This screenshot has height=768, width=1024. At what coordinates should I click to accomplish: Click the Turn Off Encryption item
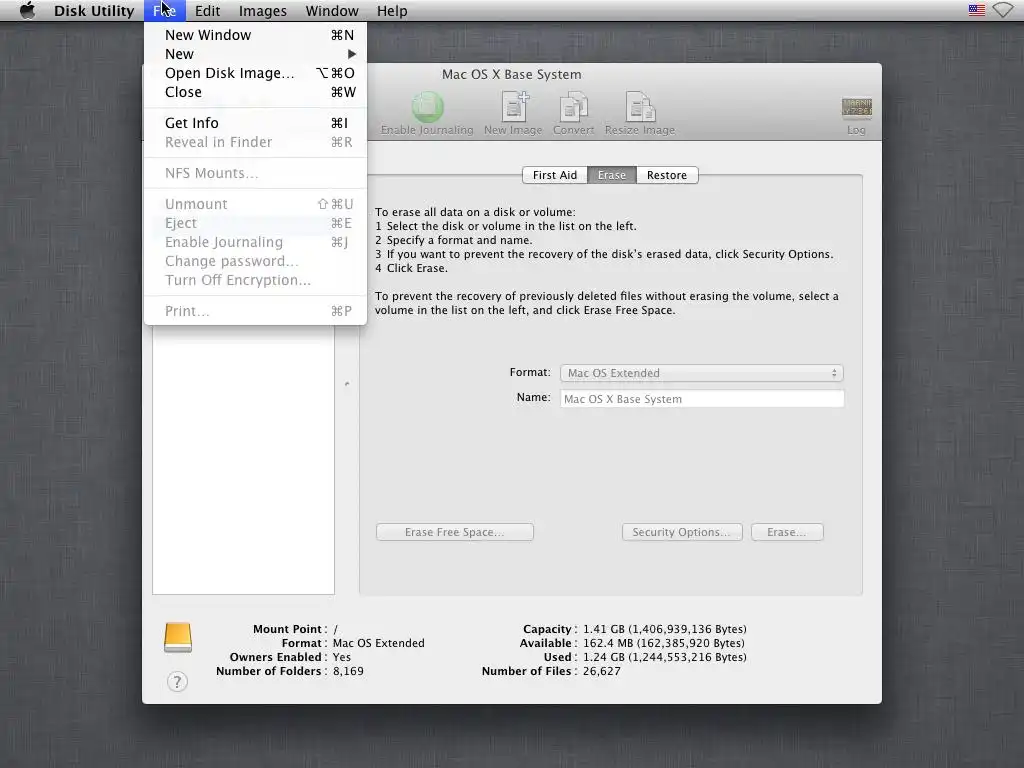[255, 280]
